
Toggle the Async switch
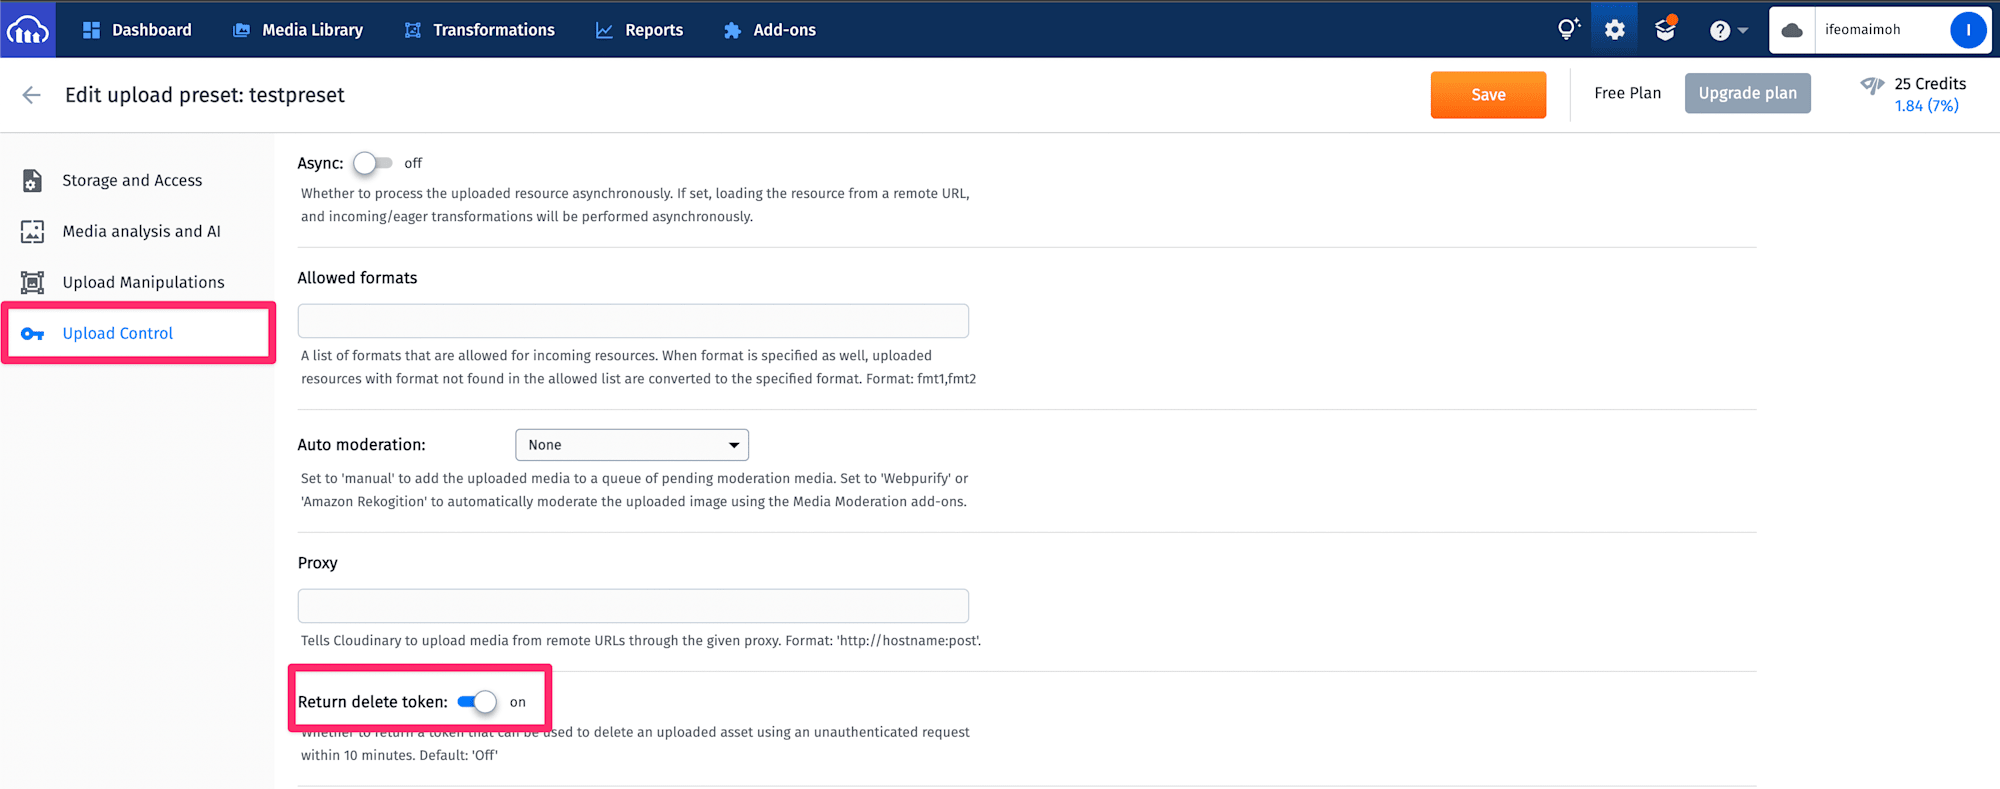[x=373, y=163]
